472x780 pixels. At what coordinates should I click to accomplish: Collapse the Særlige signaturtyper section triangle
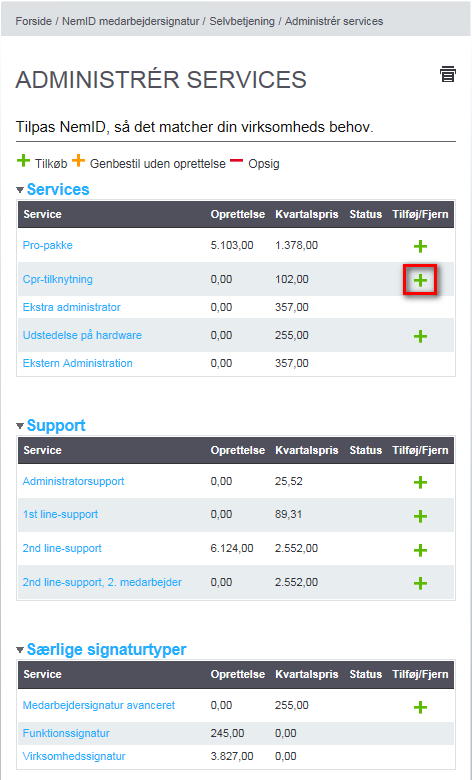(20, 650)
